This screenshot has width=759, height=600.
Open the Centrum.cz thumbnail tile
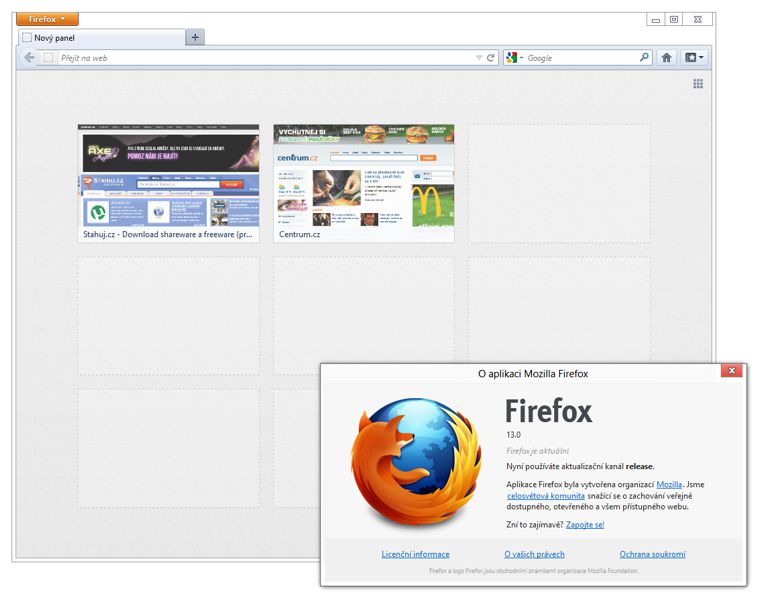coord(364,183)
